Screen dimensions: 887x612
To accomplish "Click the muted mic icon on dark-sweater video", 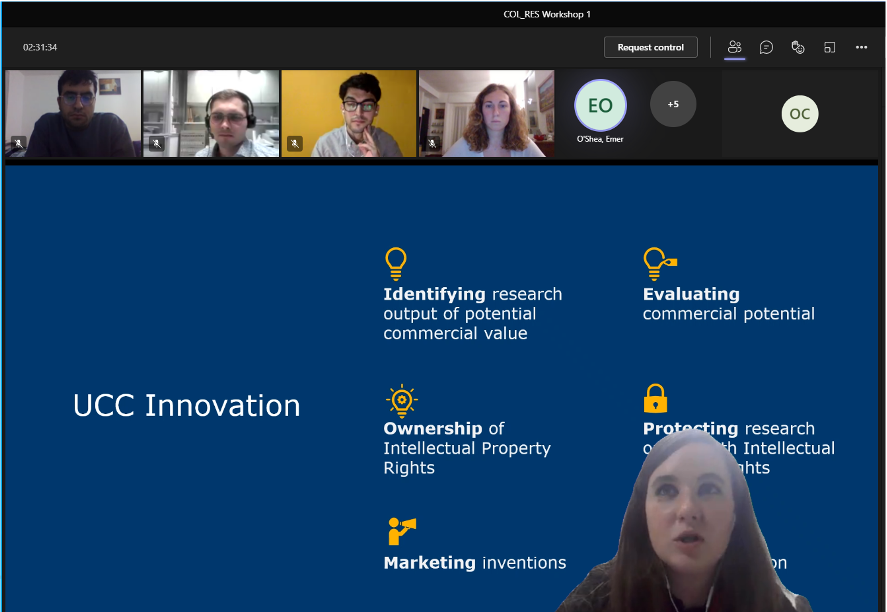I will click(19, 144).
